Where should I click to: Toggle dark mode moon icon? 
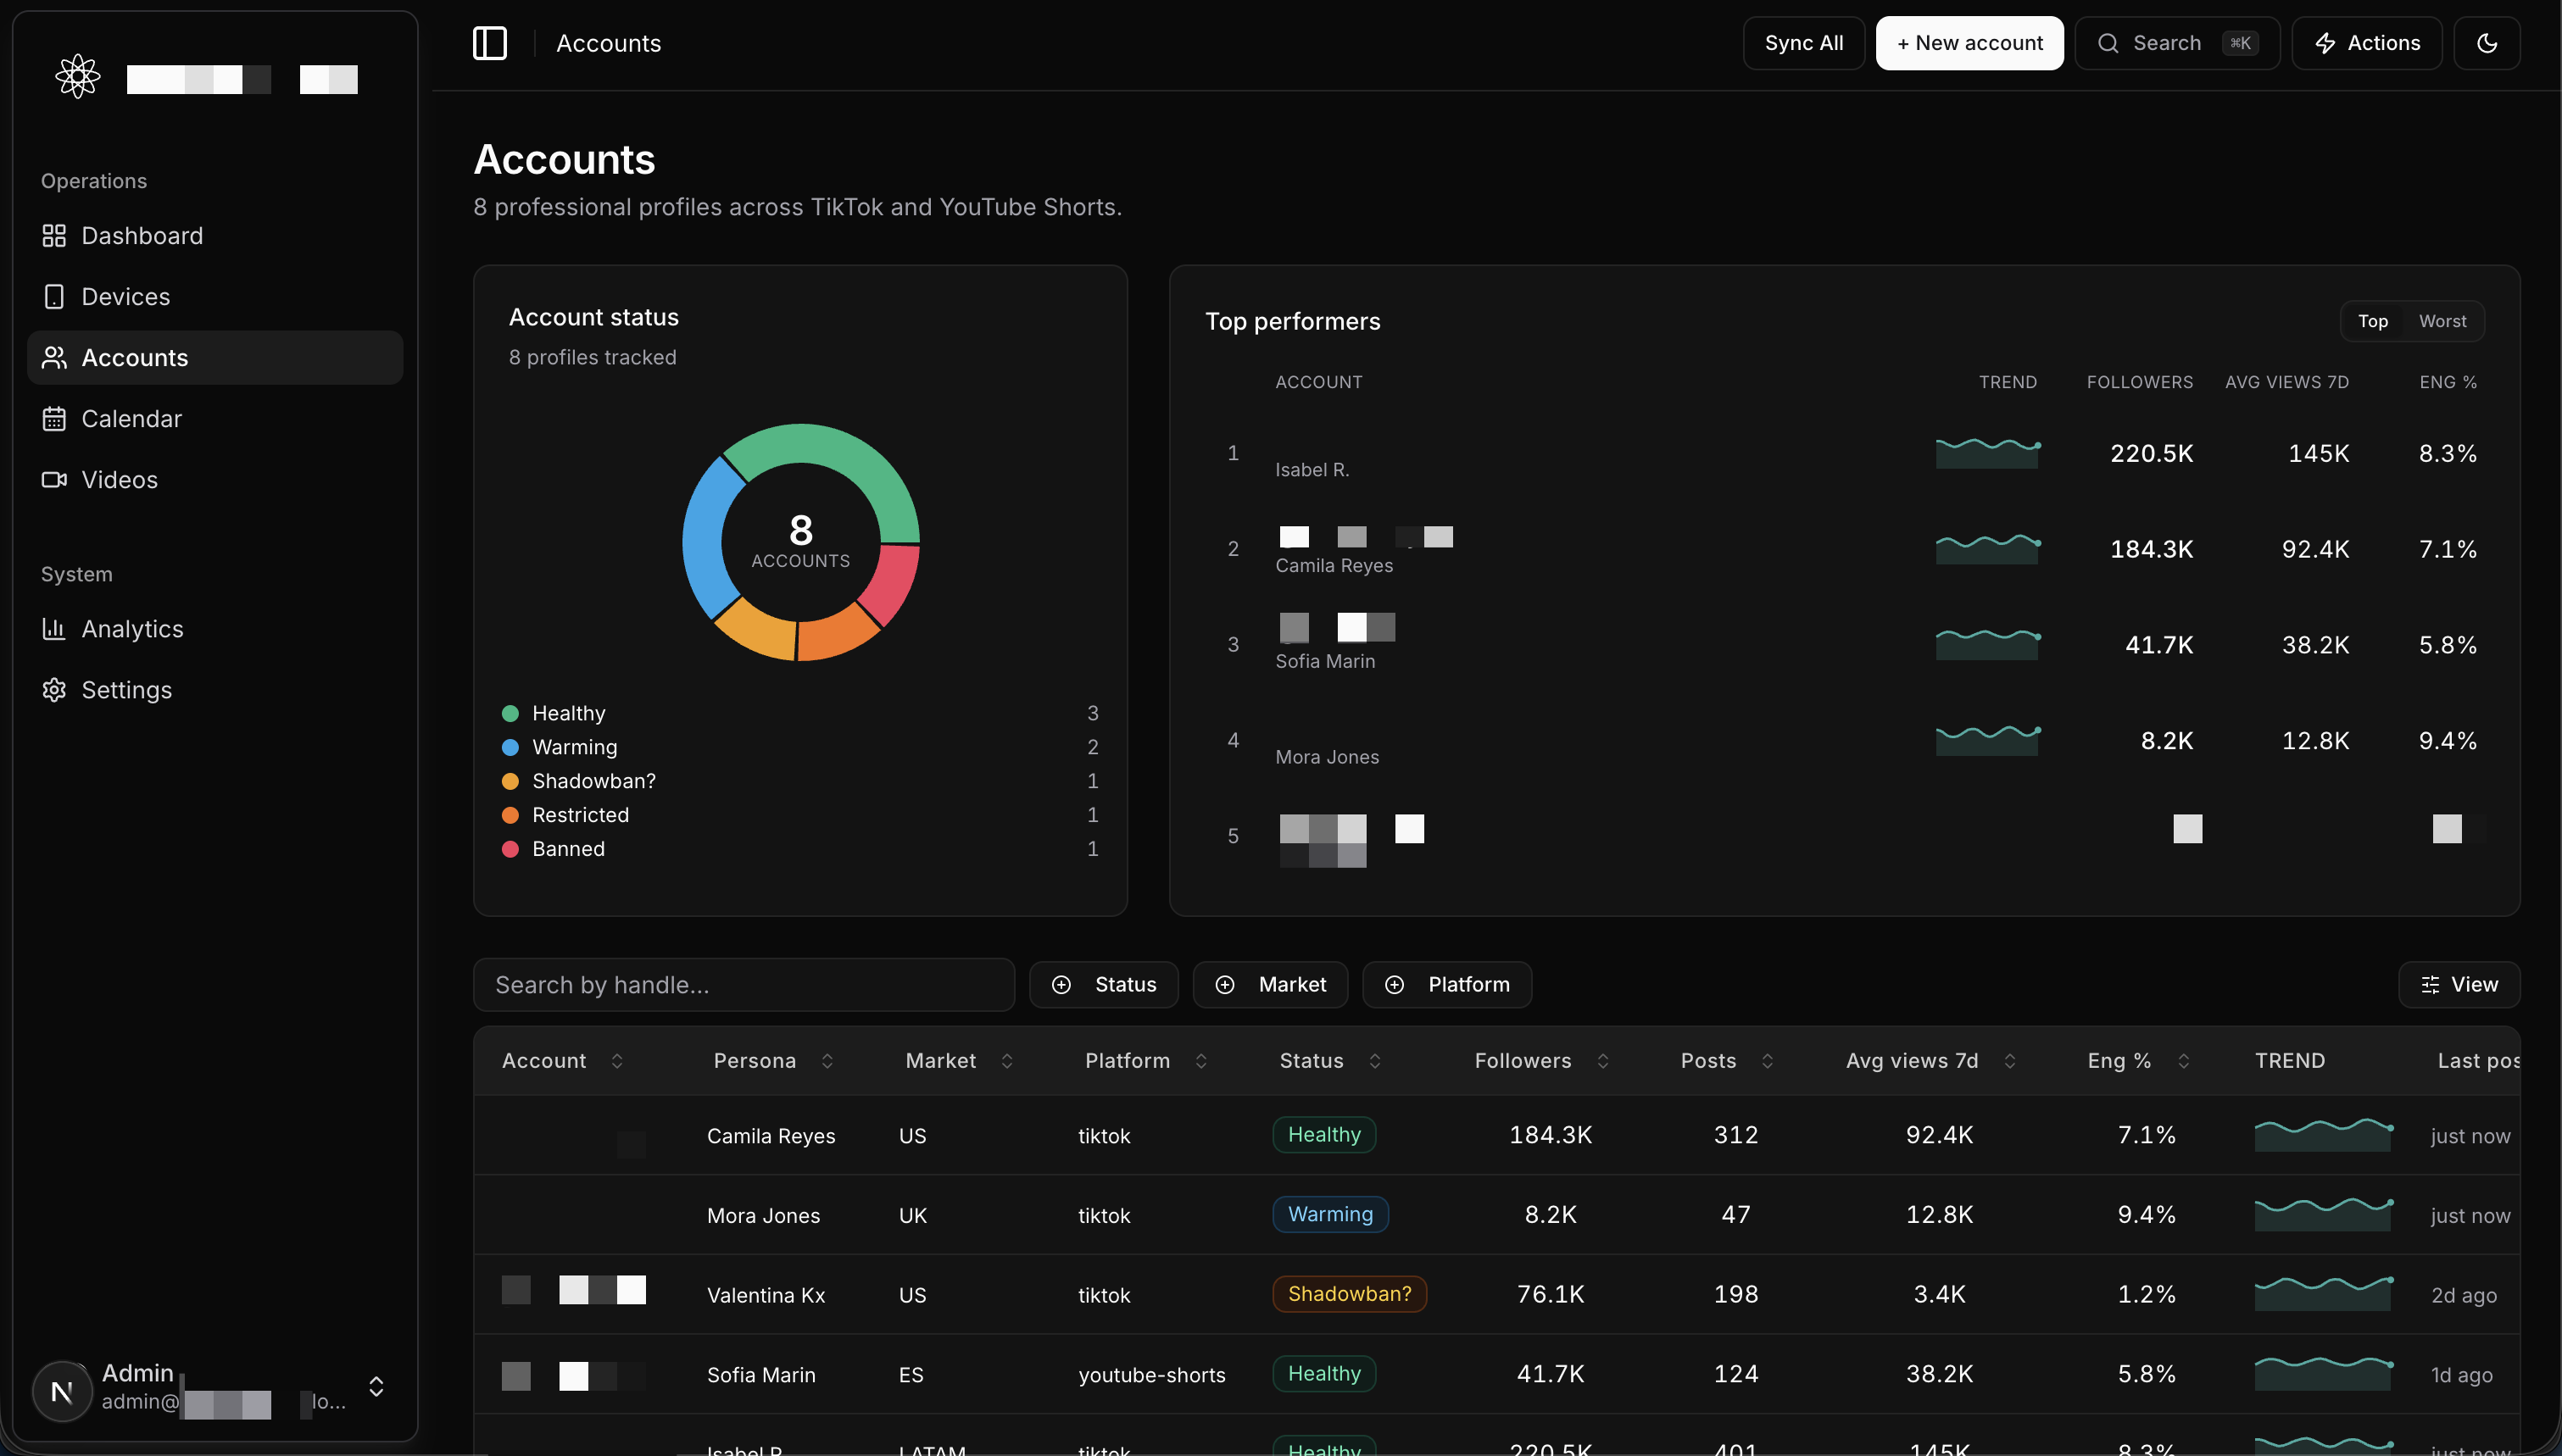click(2486, 43)
